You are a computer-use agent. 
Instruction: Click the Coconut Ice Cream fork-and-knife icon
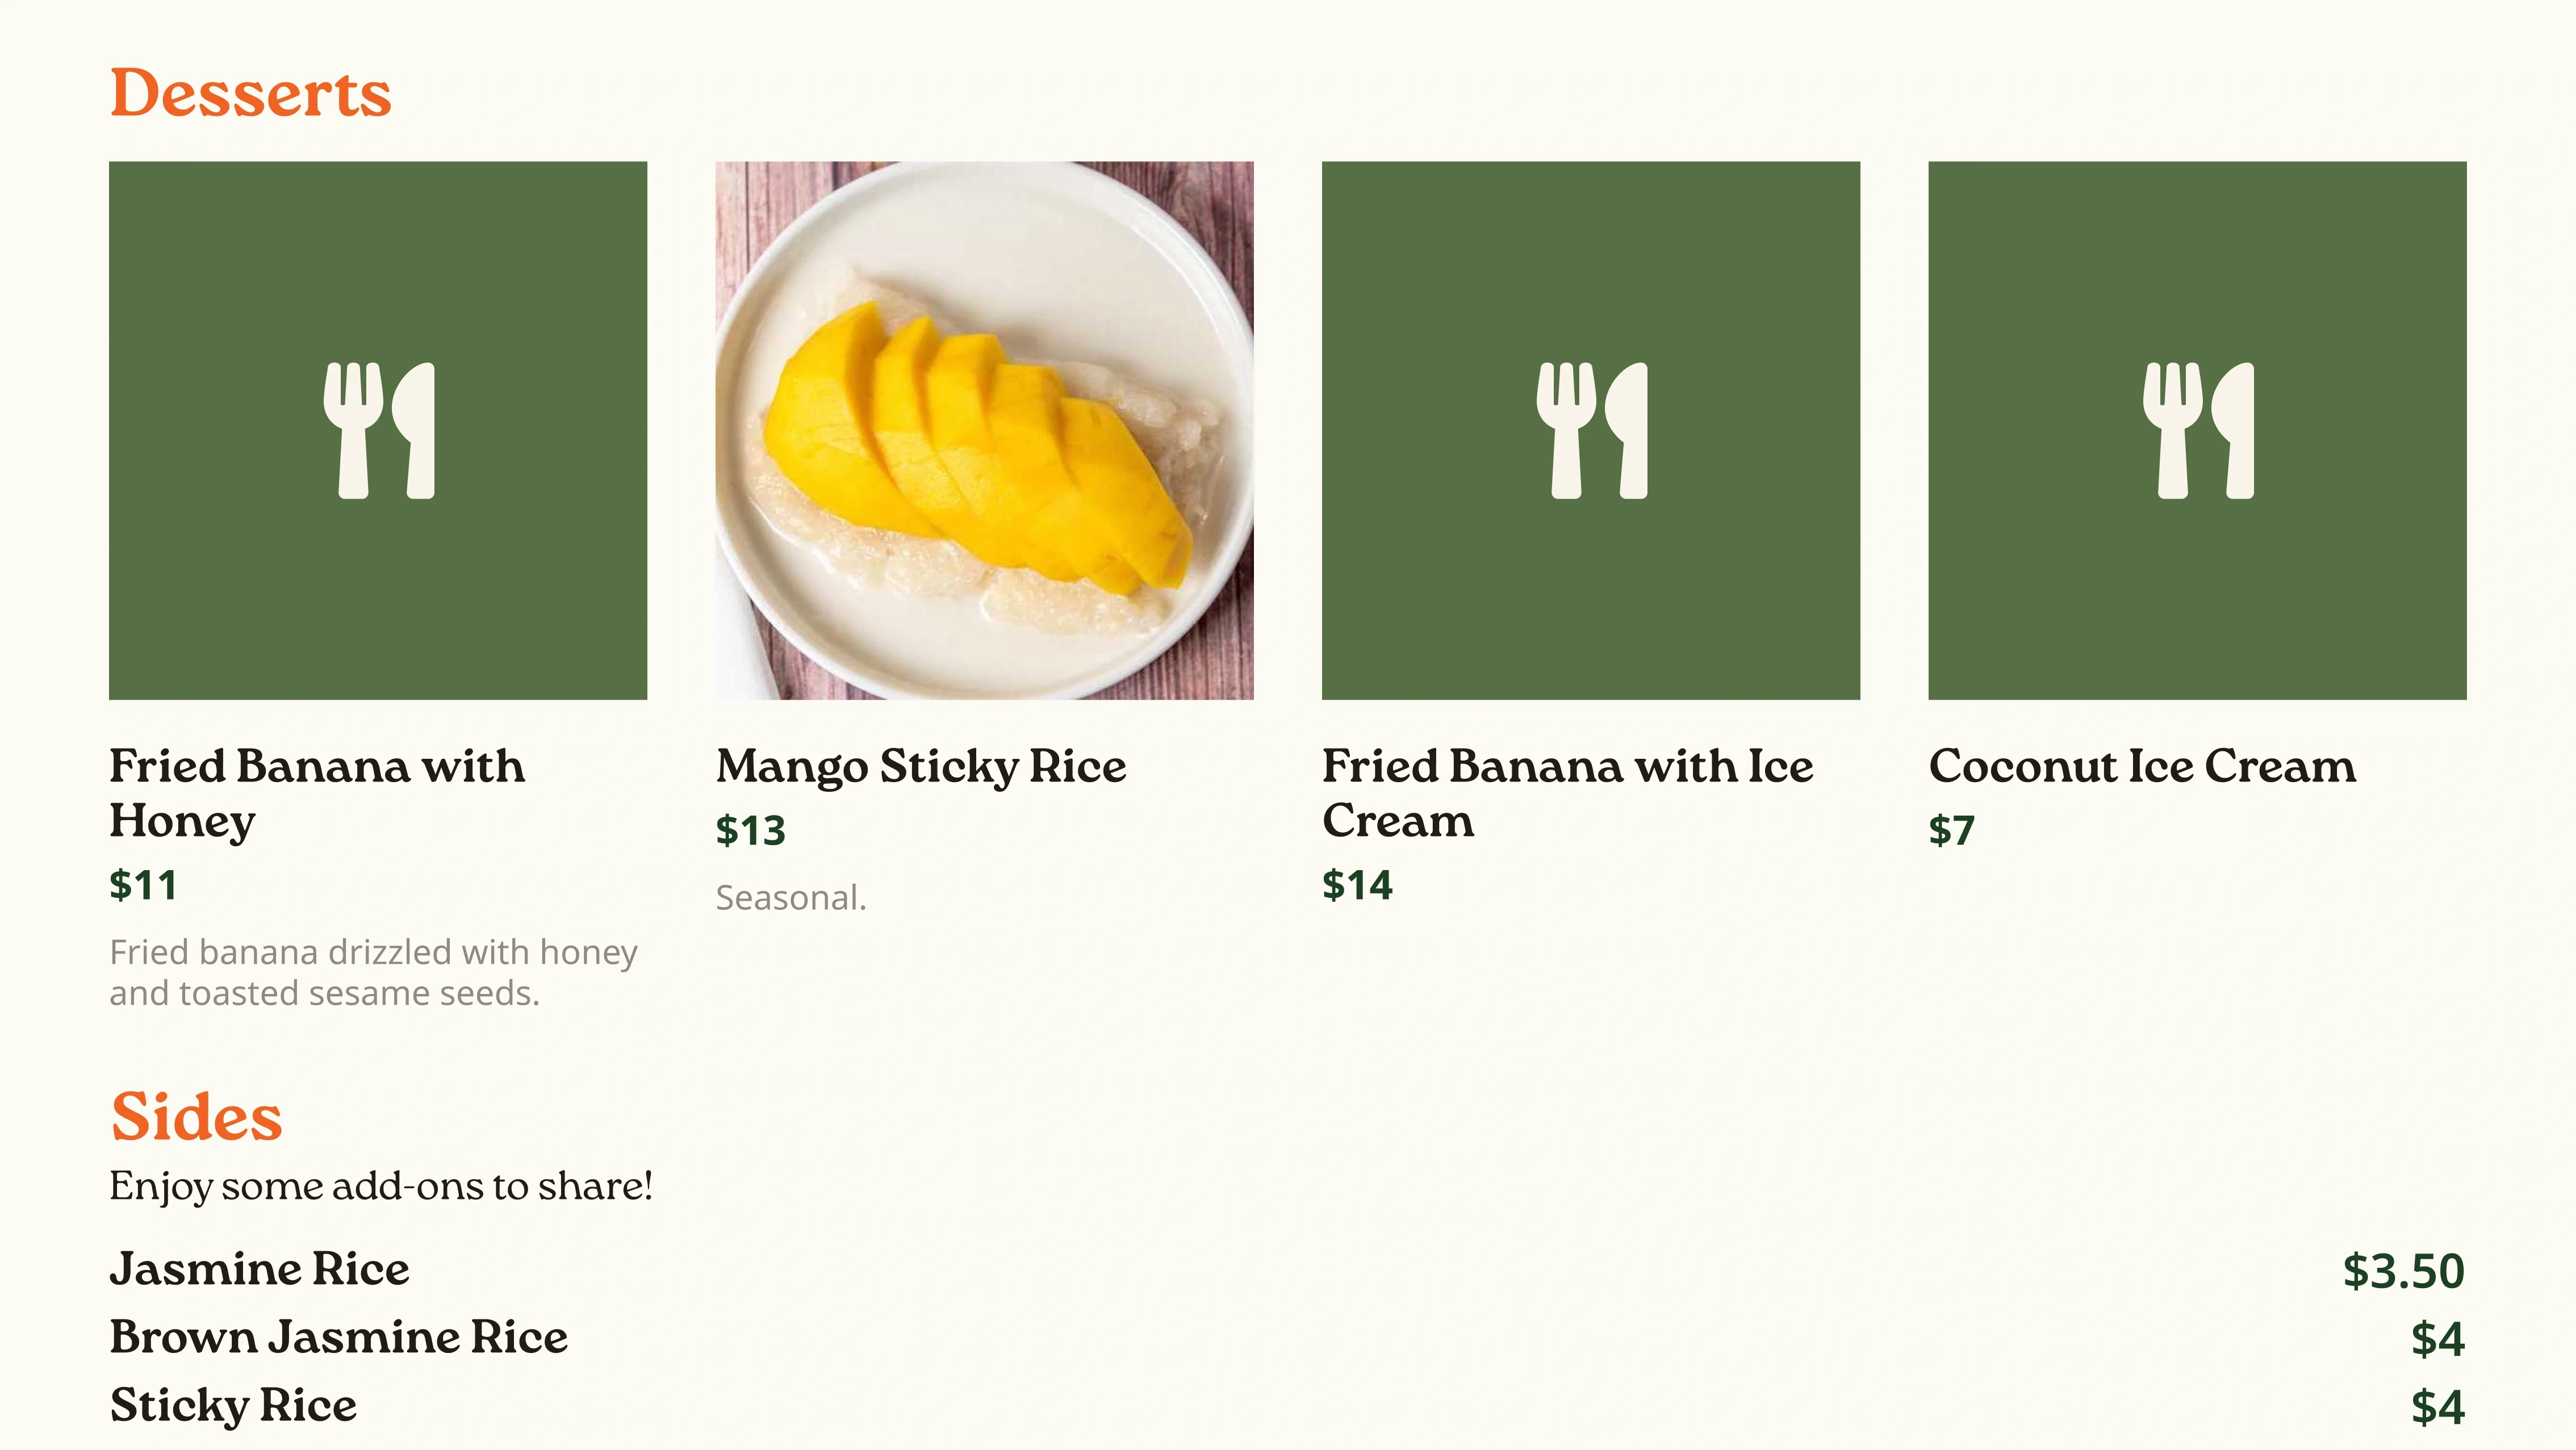(2197, 430)
